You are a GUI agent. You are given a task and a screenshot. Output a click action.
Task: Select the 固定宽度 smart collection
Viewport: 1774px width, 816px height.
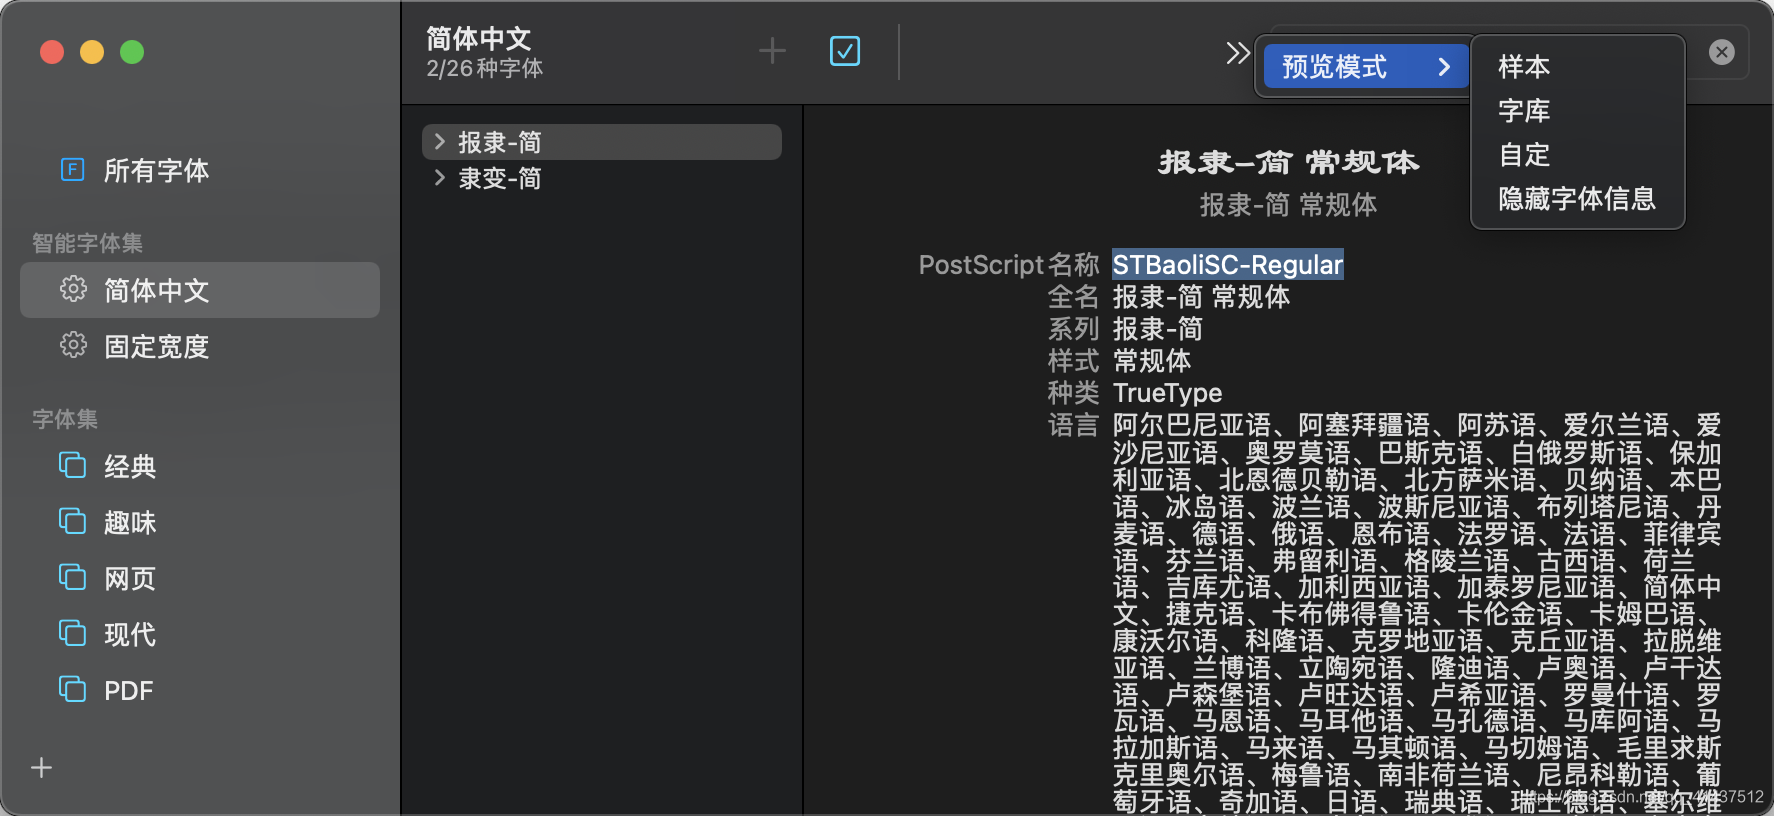point(200,346)
